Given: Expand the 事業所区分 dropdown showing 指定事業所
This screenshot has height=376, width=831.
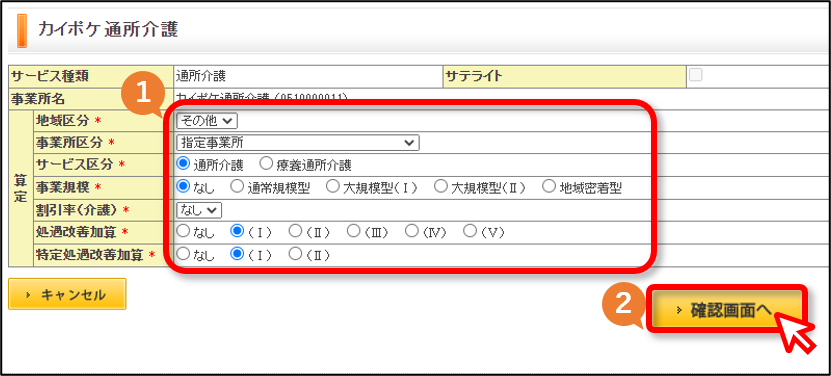Looking at the screenshot, I should pyautogui.click(x=298, y=143).
